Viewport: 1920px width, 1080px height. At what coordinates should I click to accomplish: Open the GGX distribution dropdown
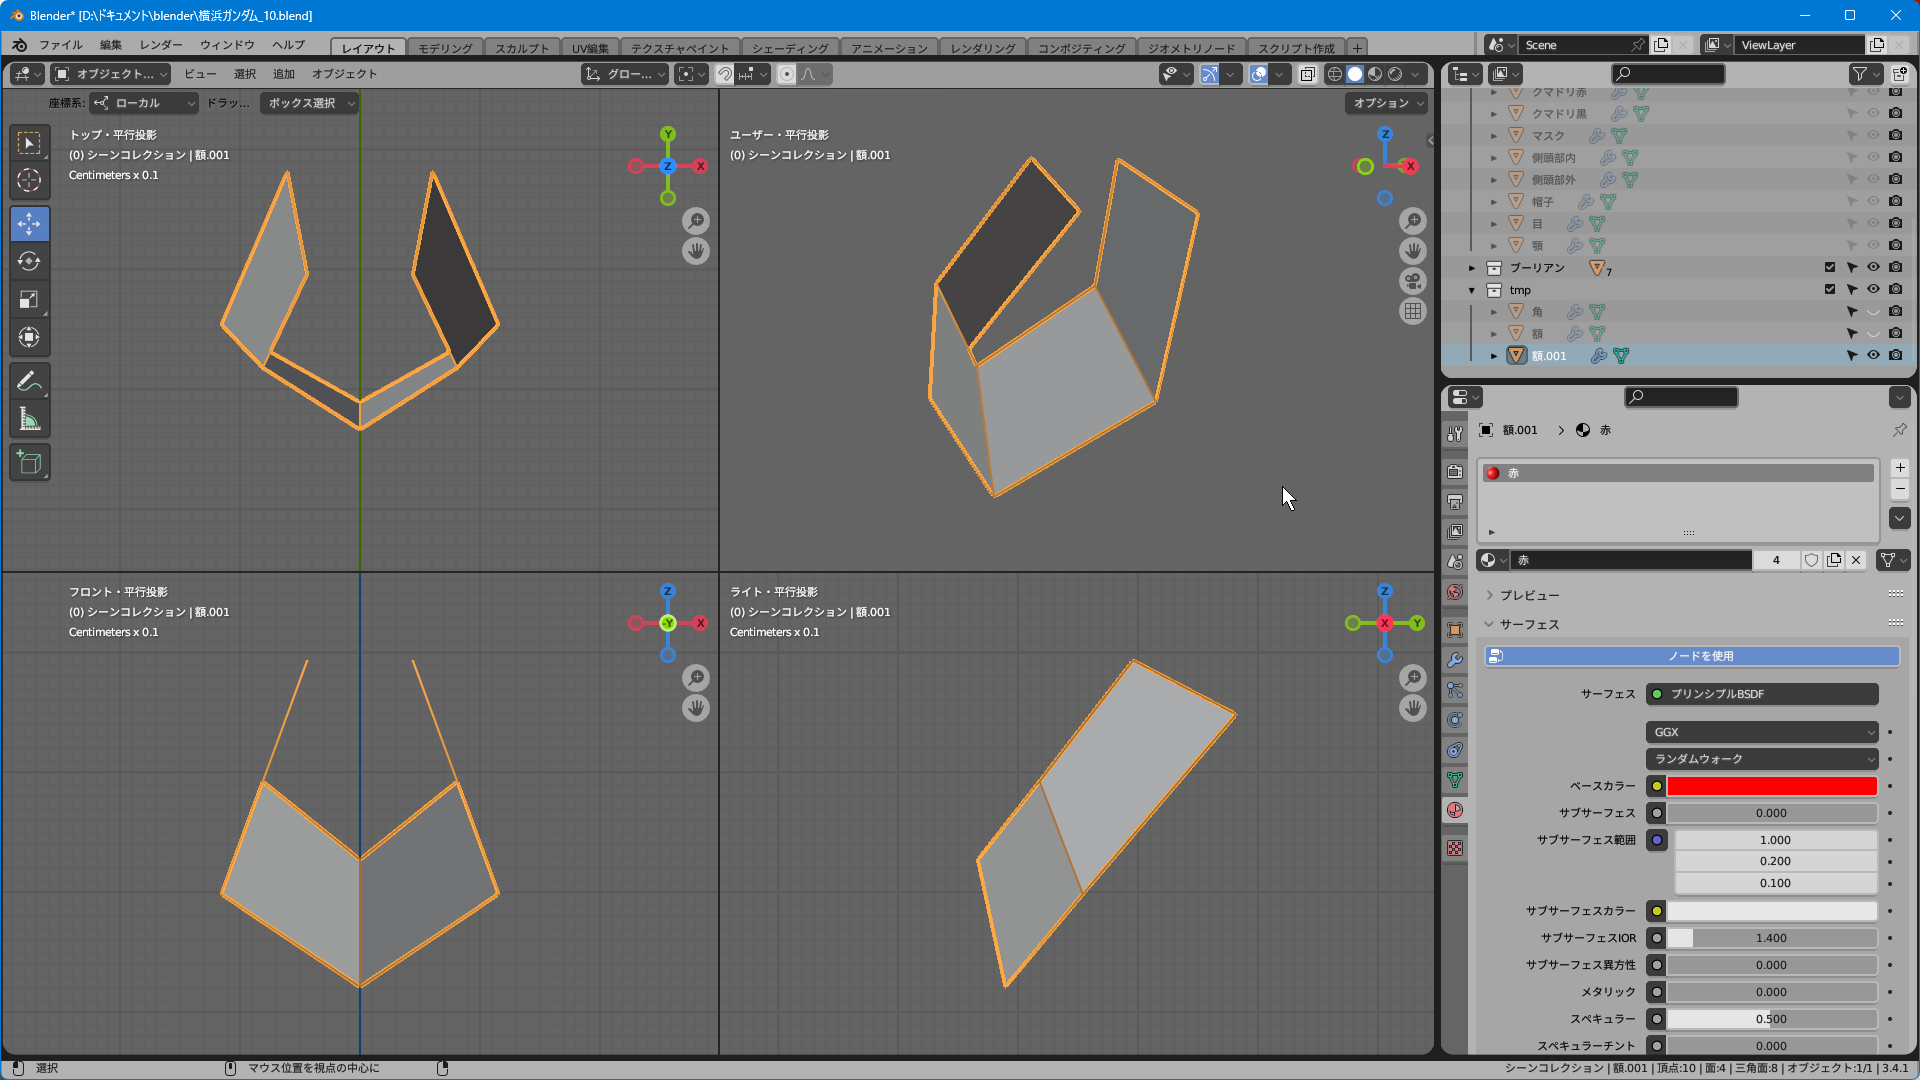[x=1762, y=732]
